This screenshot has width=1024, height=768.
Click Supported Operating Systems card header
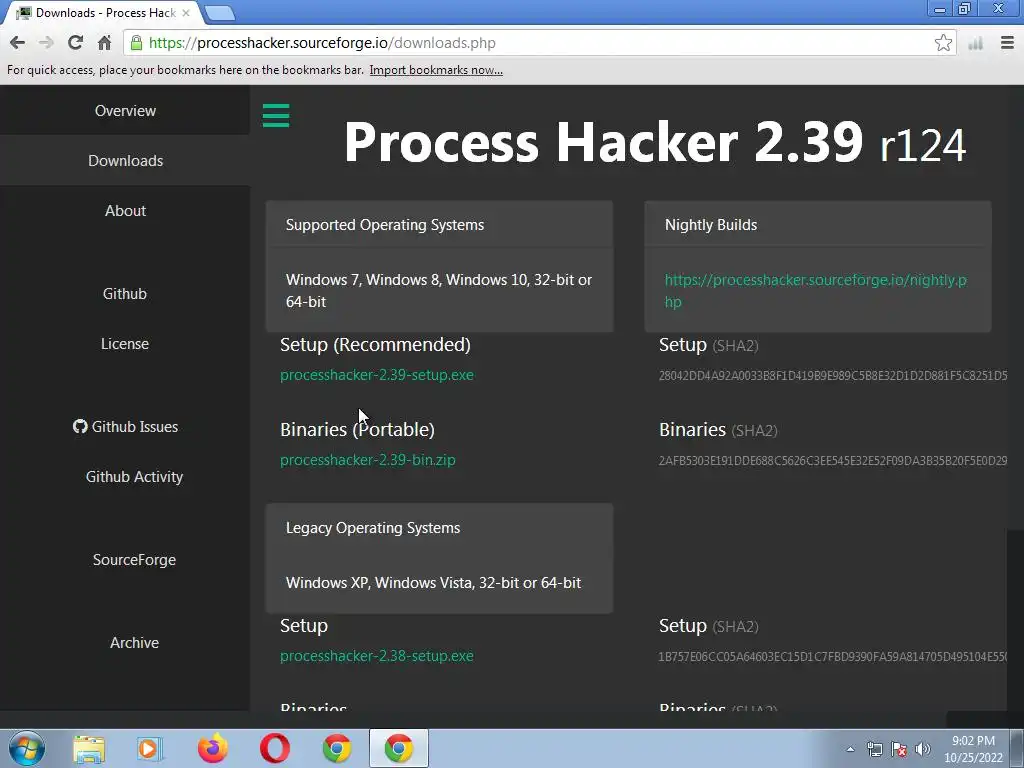pyautogui.click(x=439, y=225)
